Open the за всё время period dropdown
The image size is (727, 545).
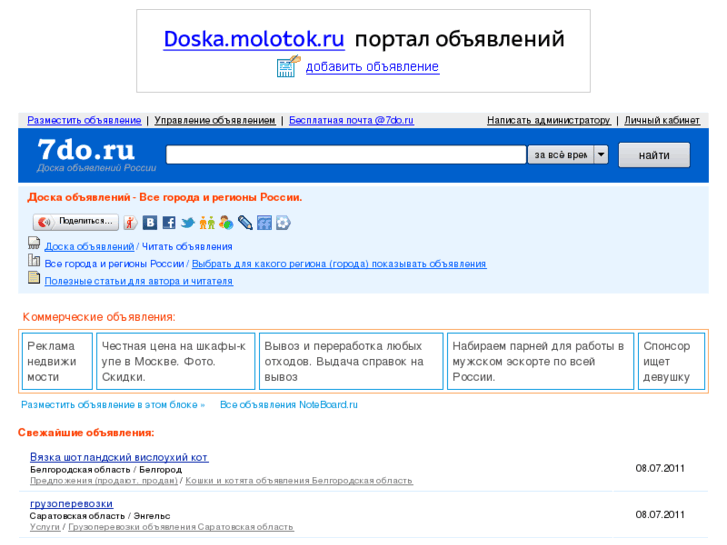coord(568,155)
